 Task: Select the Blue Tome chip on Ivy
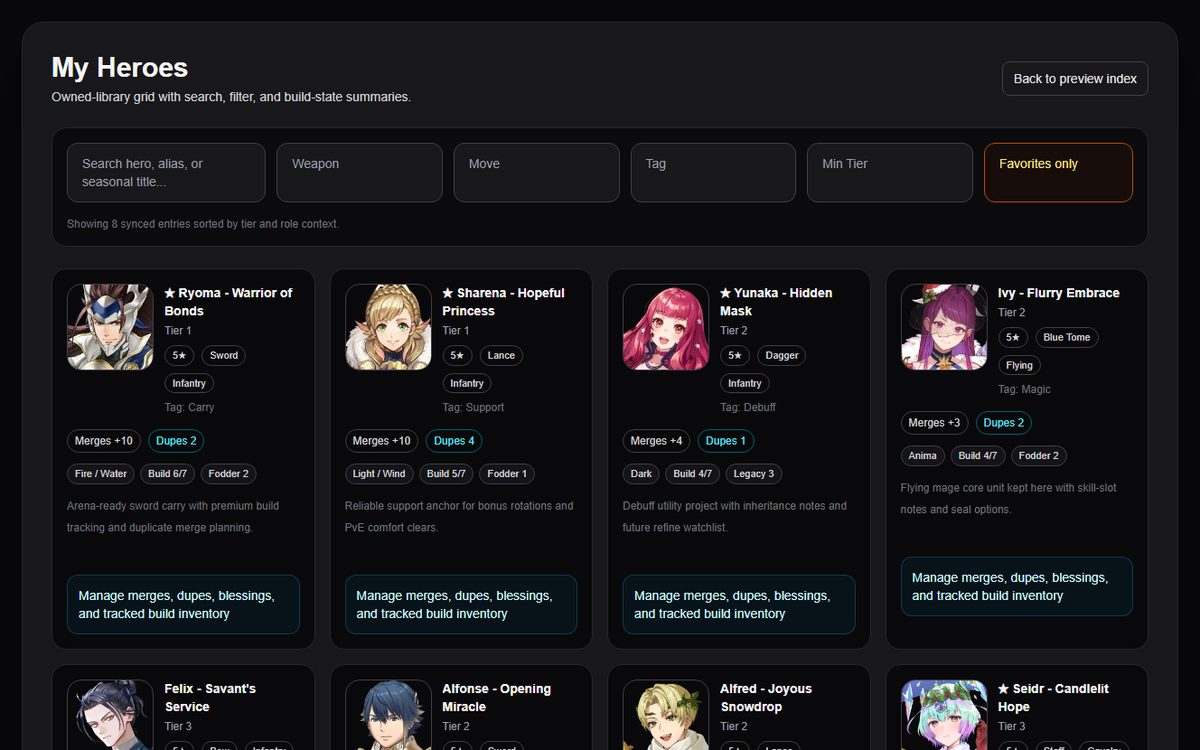click(1067, 337)
